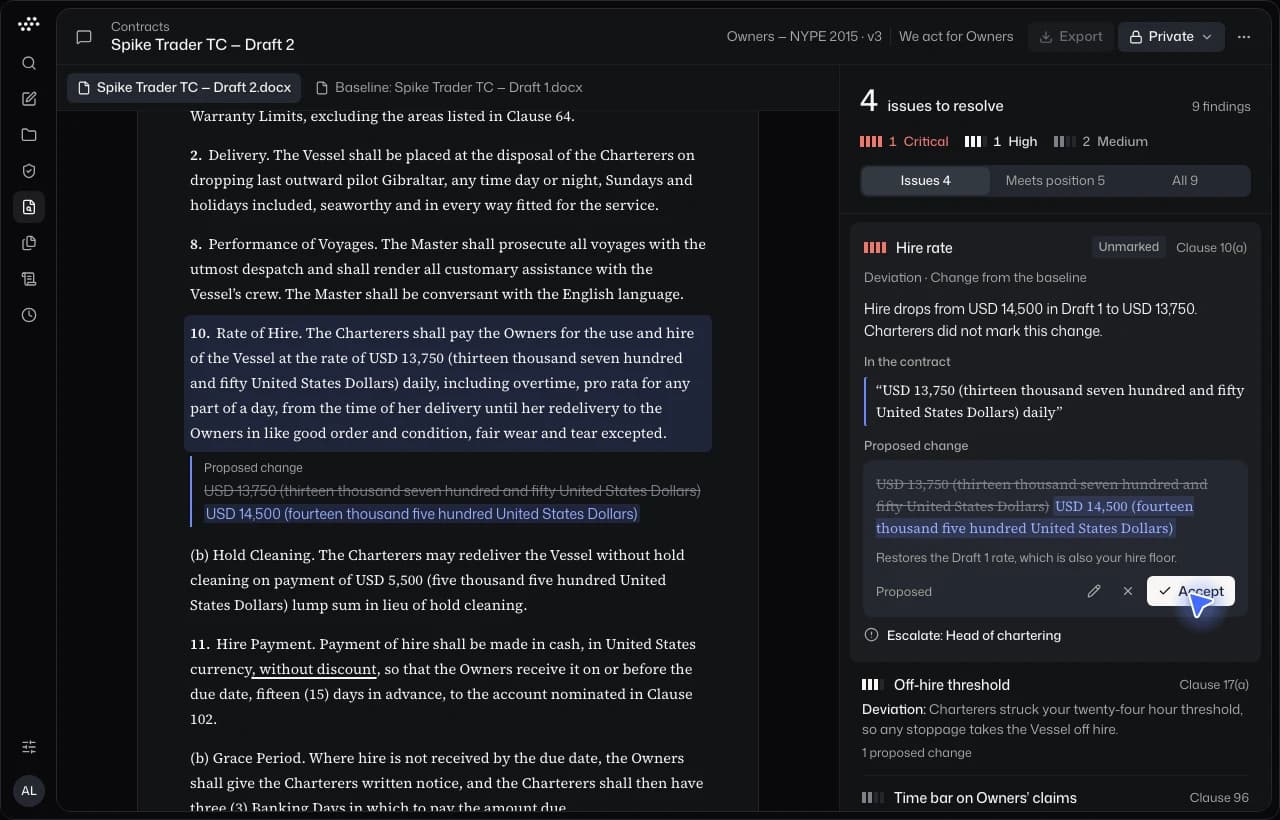Filter by 1 High severity
Image resolution: width=1280 pixels, height=820 pixels.
point(1001,142)
